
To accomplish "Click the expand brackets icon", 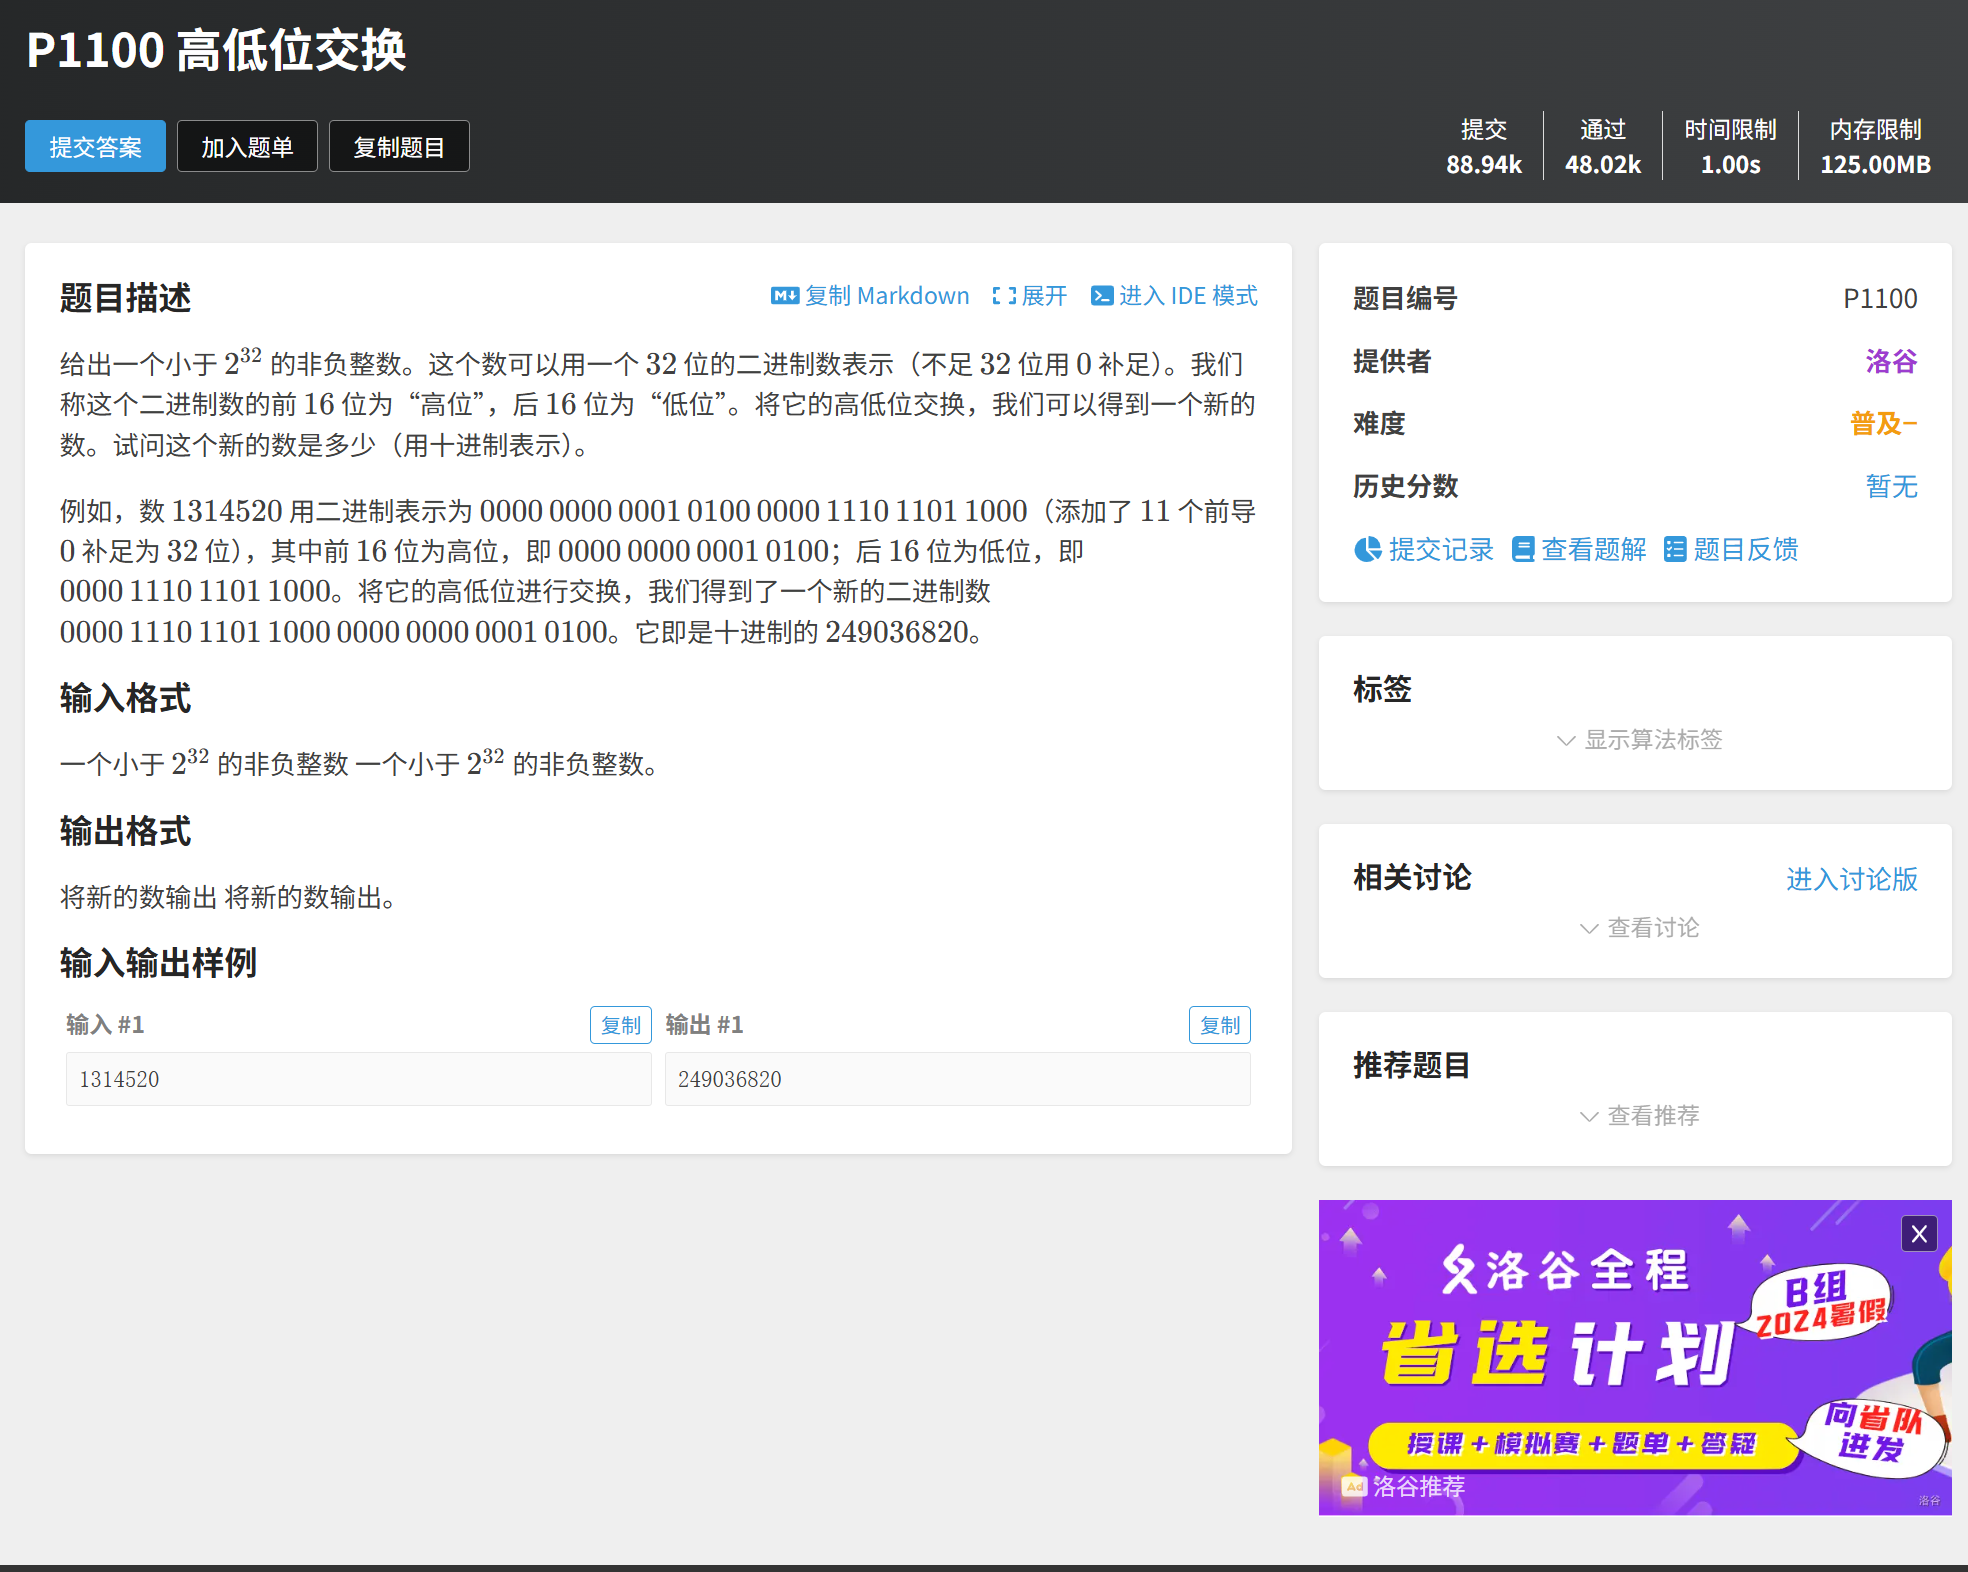I will [x=1003, y=296].
